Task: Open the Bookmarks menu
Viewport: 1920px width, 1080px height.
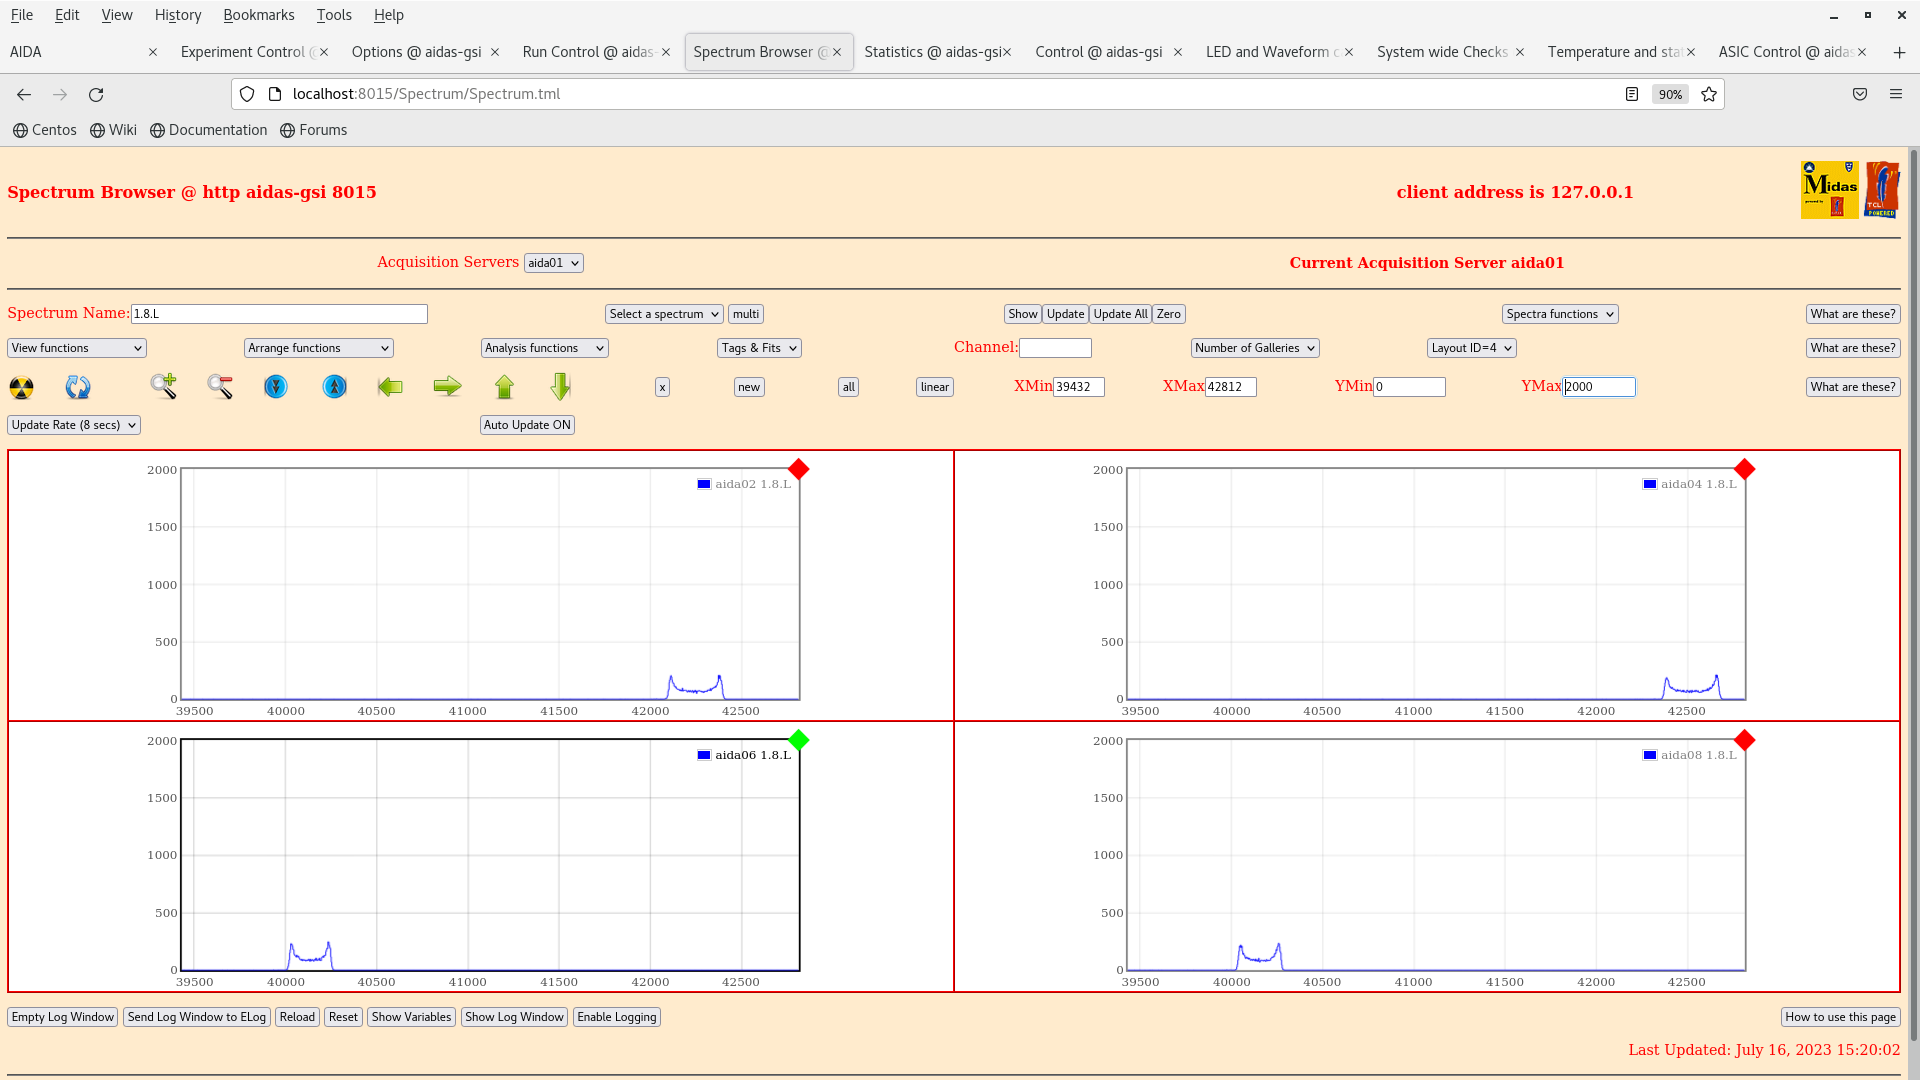Action: [x=258, y=15]
